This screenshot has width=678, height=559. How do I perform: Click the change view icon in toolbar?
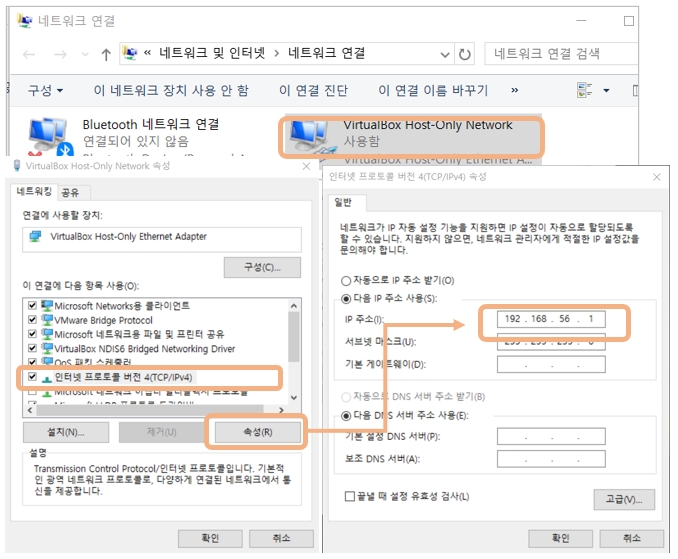(x=585, y=90)
